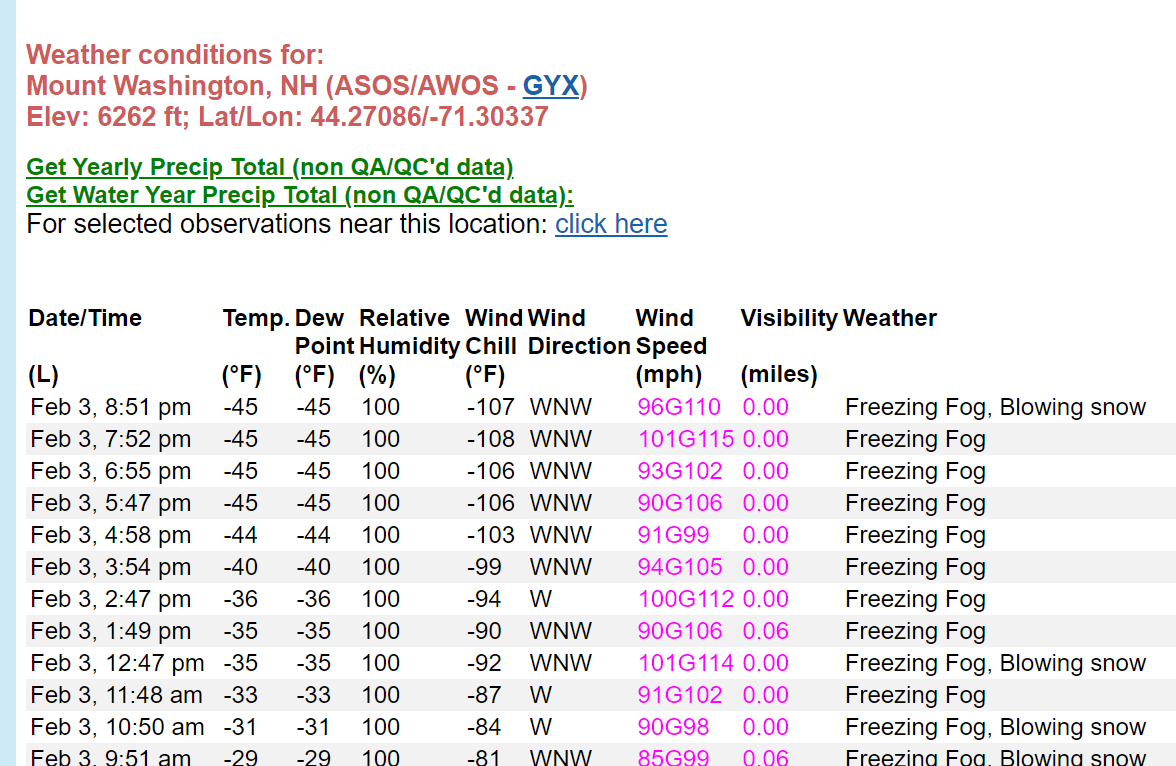Viewport: 1176px width, 766px height.
Task: Open Get Yearly Precip Total link
Action: (270, 167)
